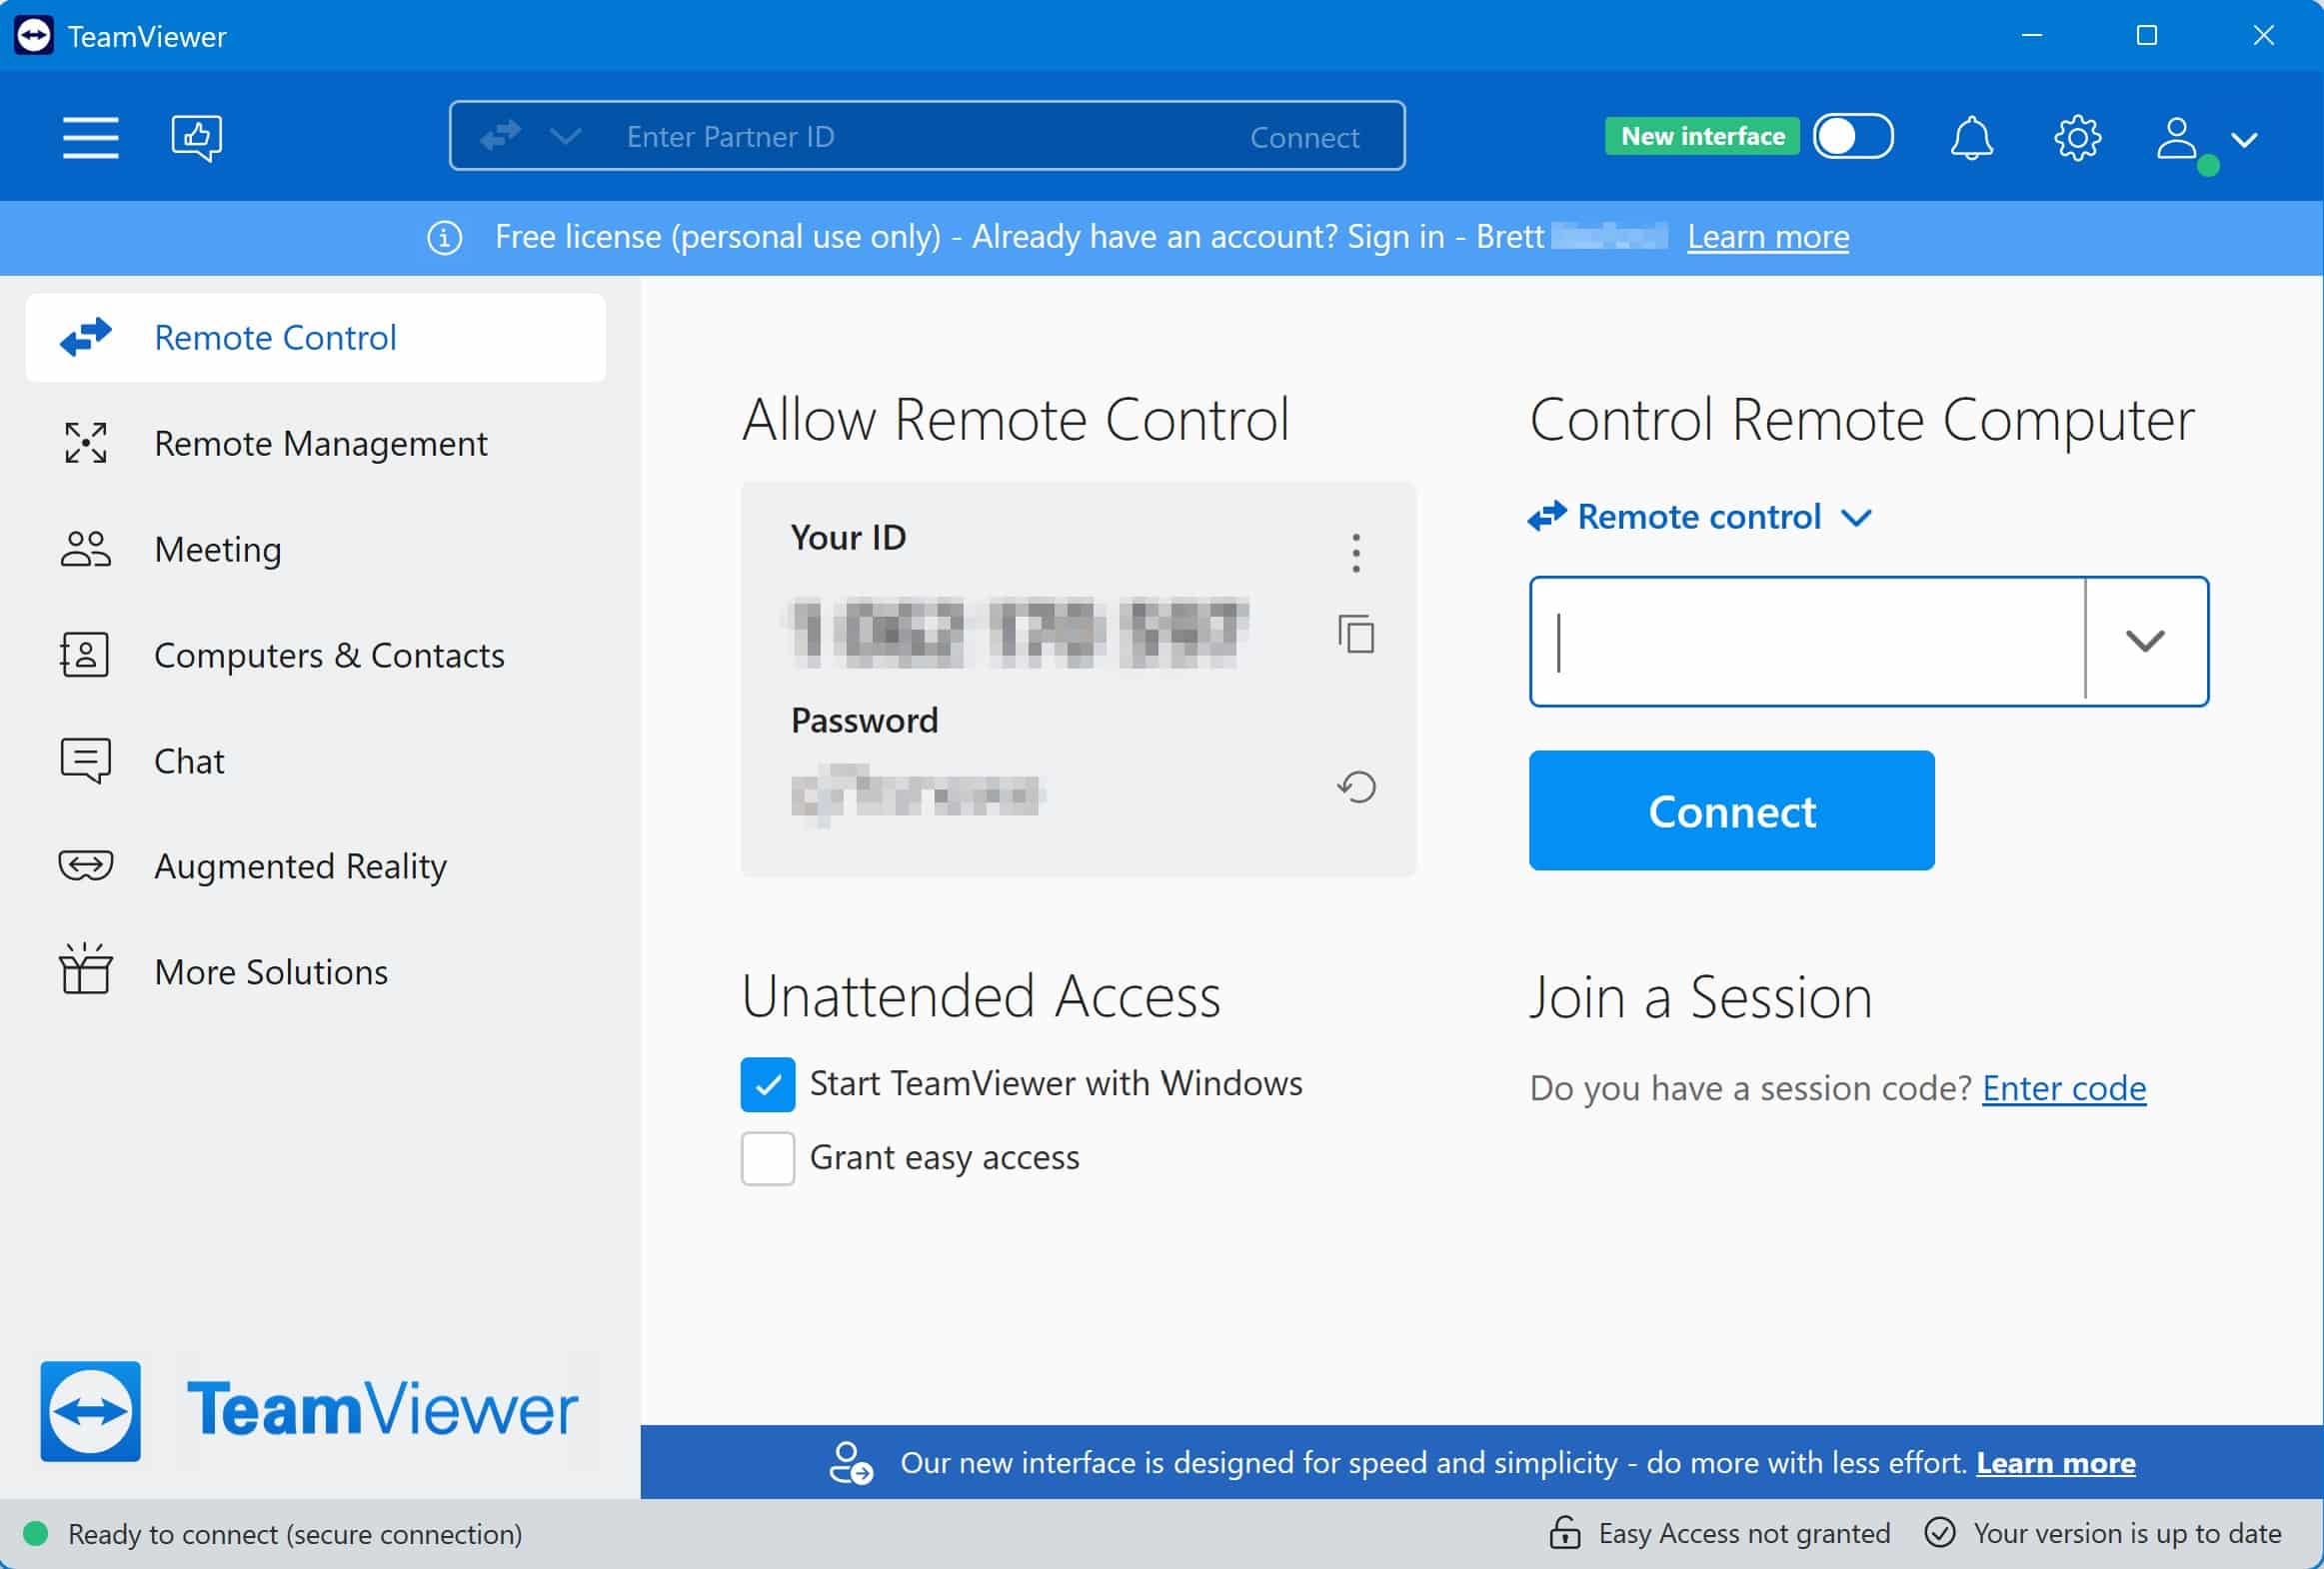The width and height of the screenshot is (2324, 1569).
Task: Click the green ready-to-connect status dot
Action: [35, 1533]
